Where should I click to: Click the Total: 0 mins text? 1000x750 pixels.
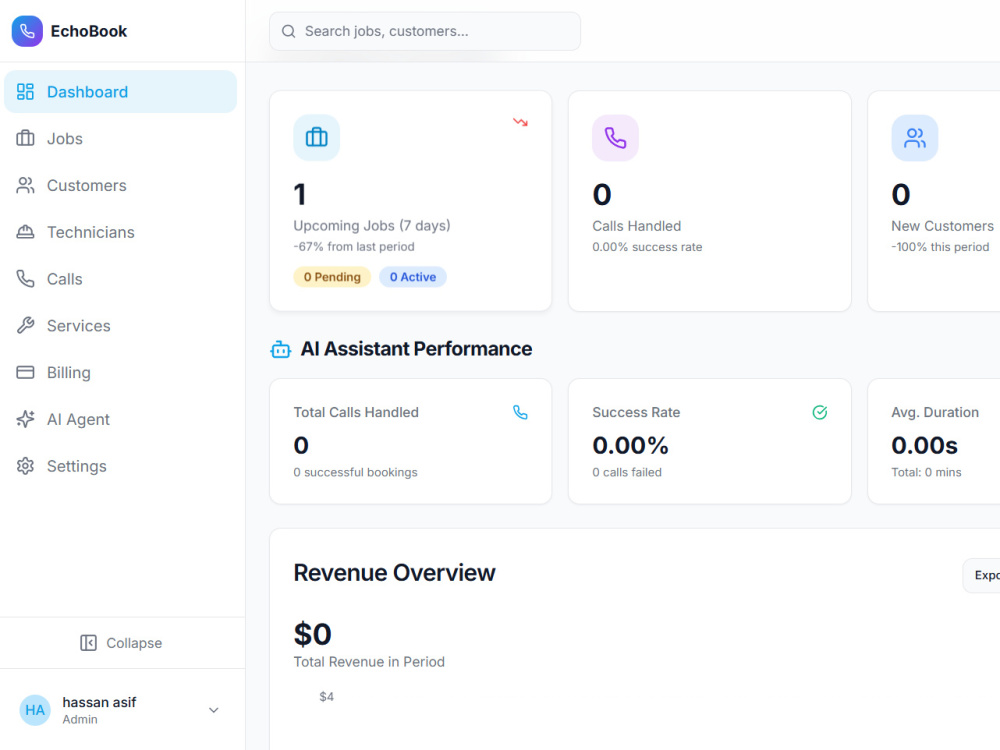(x=926, y=473)
